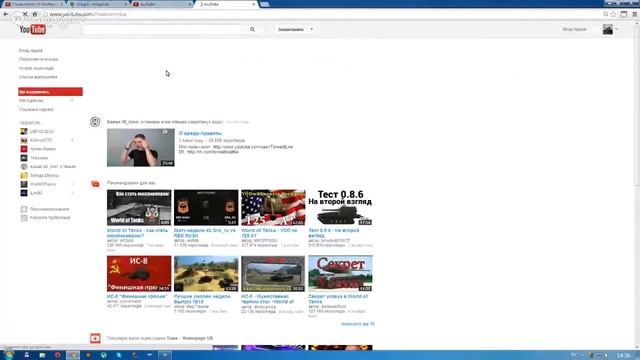Image resolution: width=640 pixels, height=360 pixels.
Task: Click the Канал 40_tonn avatar in the subscriptions sidebar
Action: click(24, 167)
